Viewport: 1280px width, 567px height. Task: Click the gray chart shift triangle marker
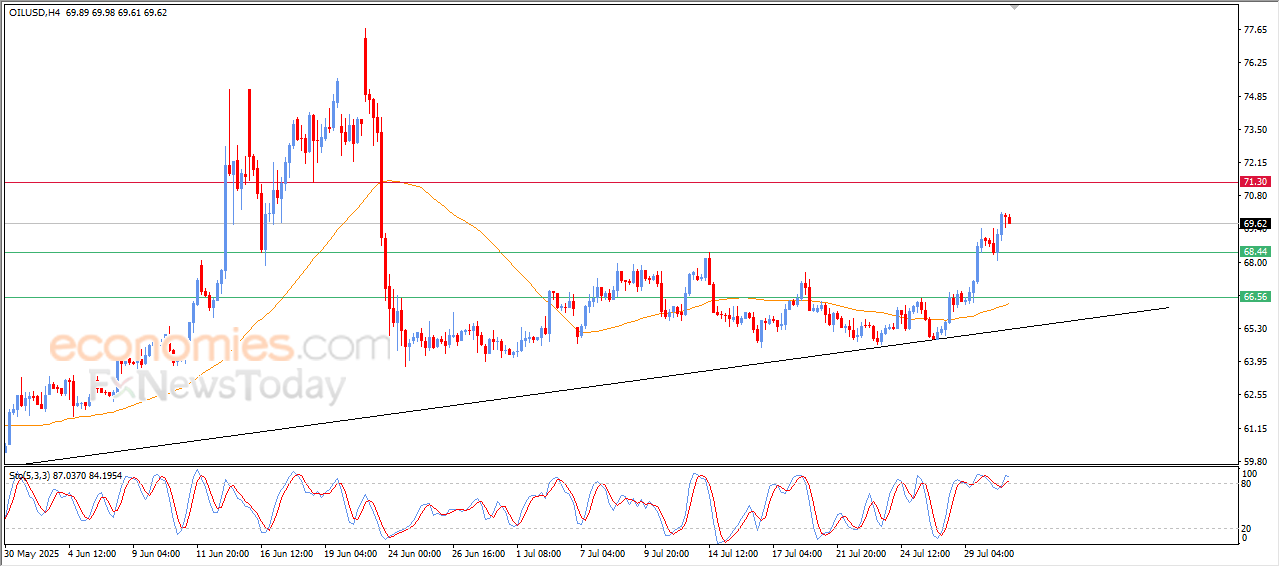pos(1015,7)
